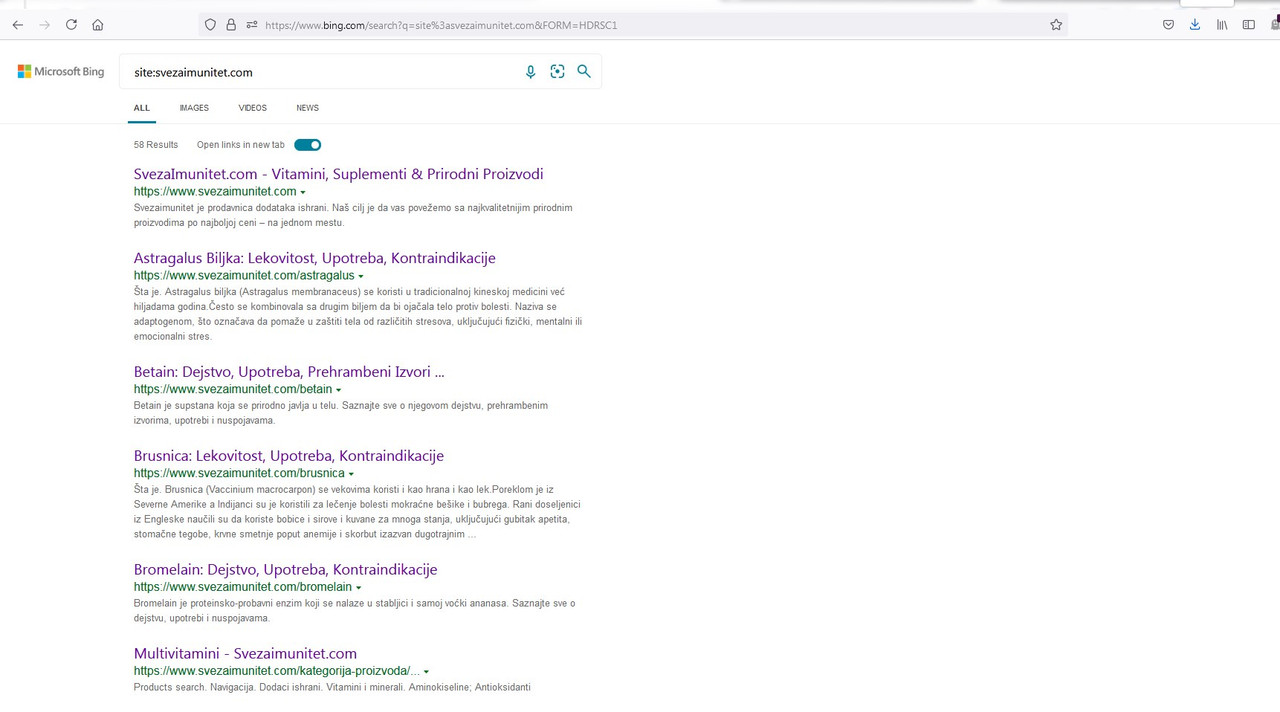This screenshot has height=712, width=1280.
Task: Switch to the IMAGES tab
Action: pos(194,108)
